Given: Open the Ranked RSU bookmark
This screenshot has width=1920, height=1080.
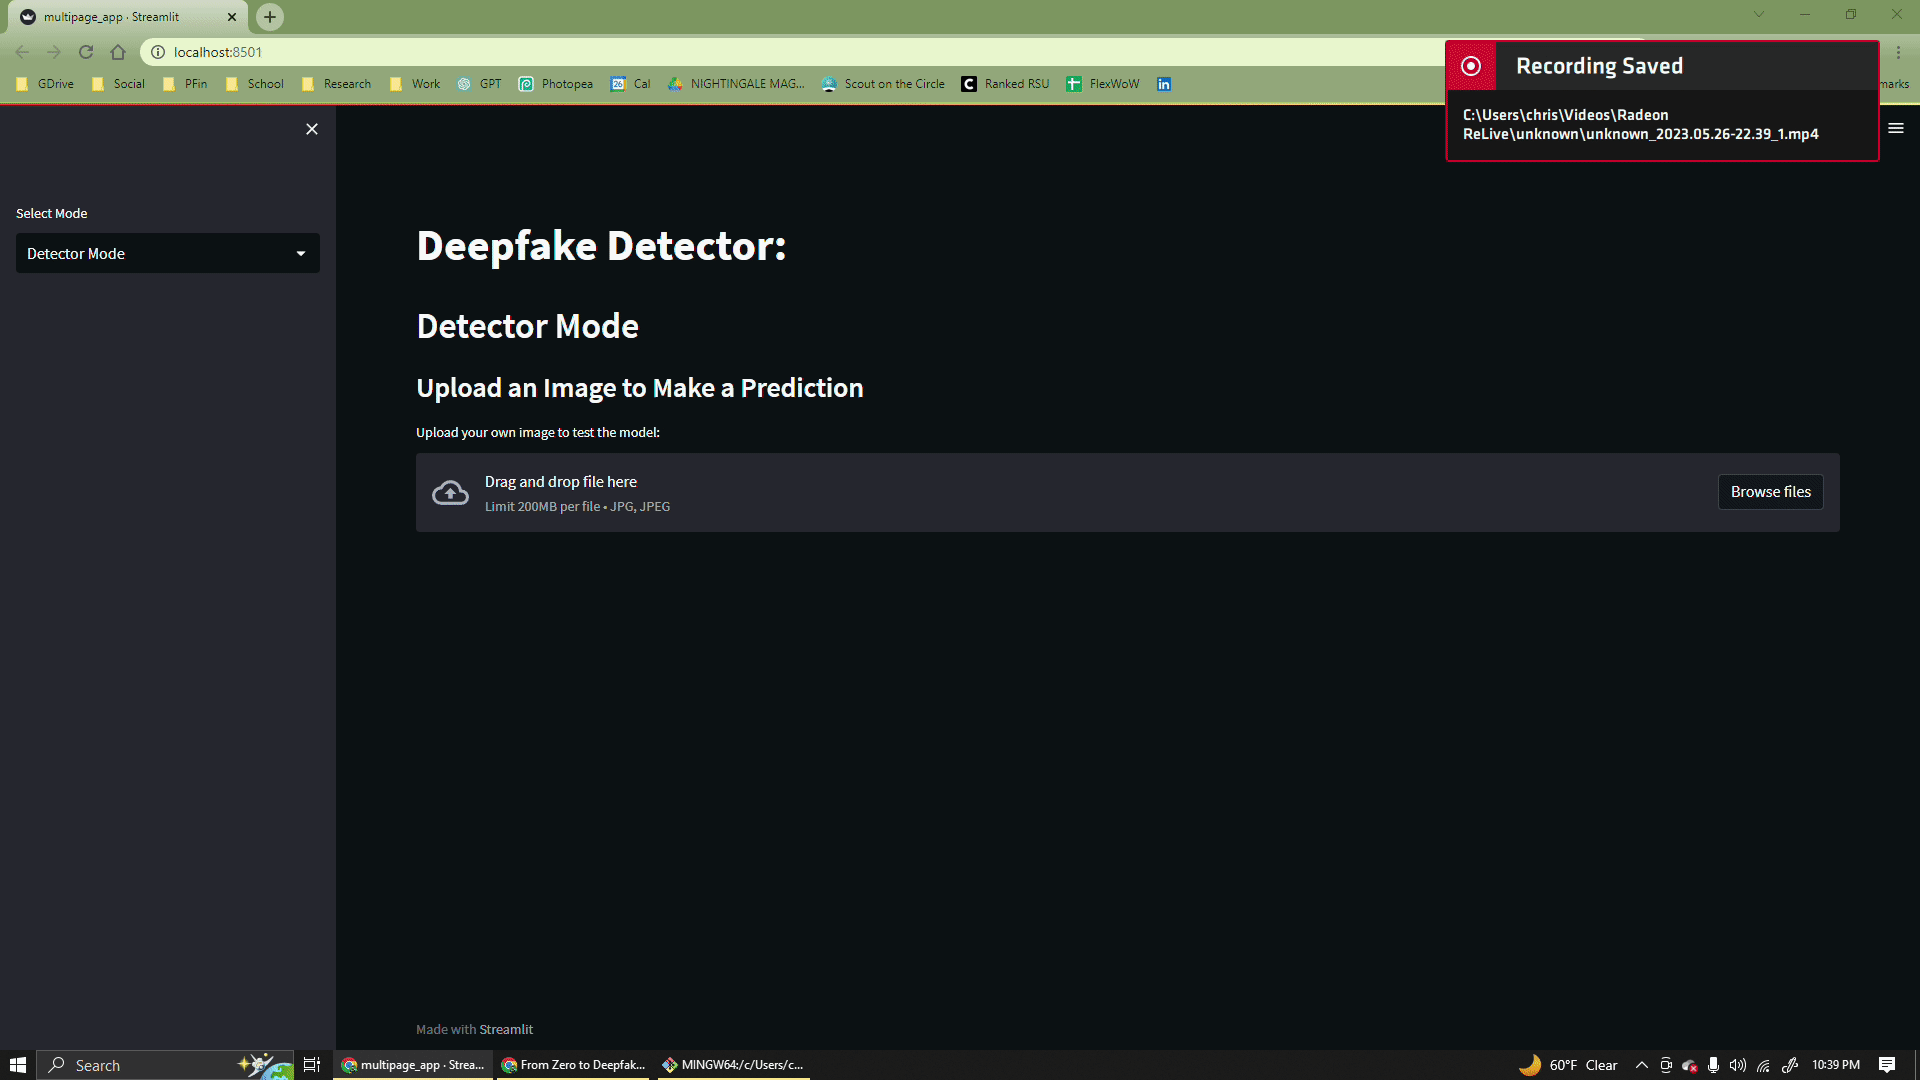Looking at the screenshot, I should 1006,84.
